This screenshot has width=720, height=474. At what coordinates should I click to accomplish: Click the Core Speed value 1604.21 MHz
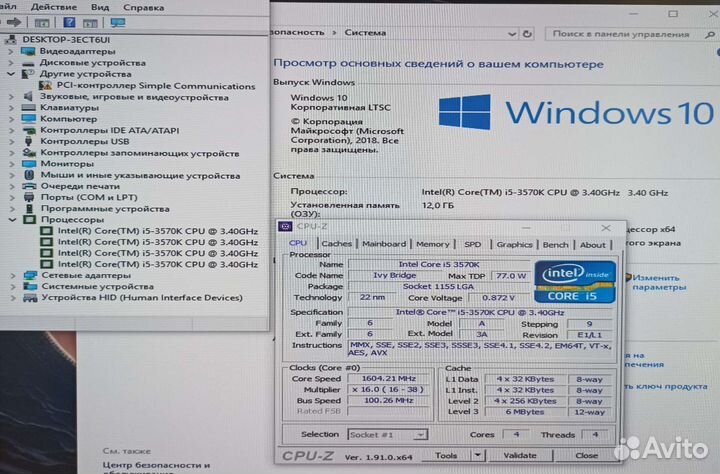(x=388, y=378)
